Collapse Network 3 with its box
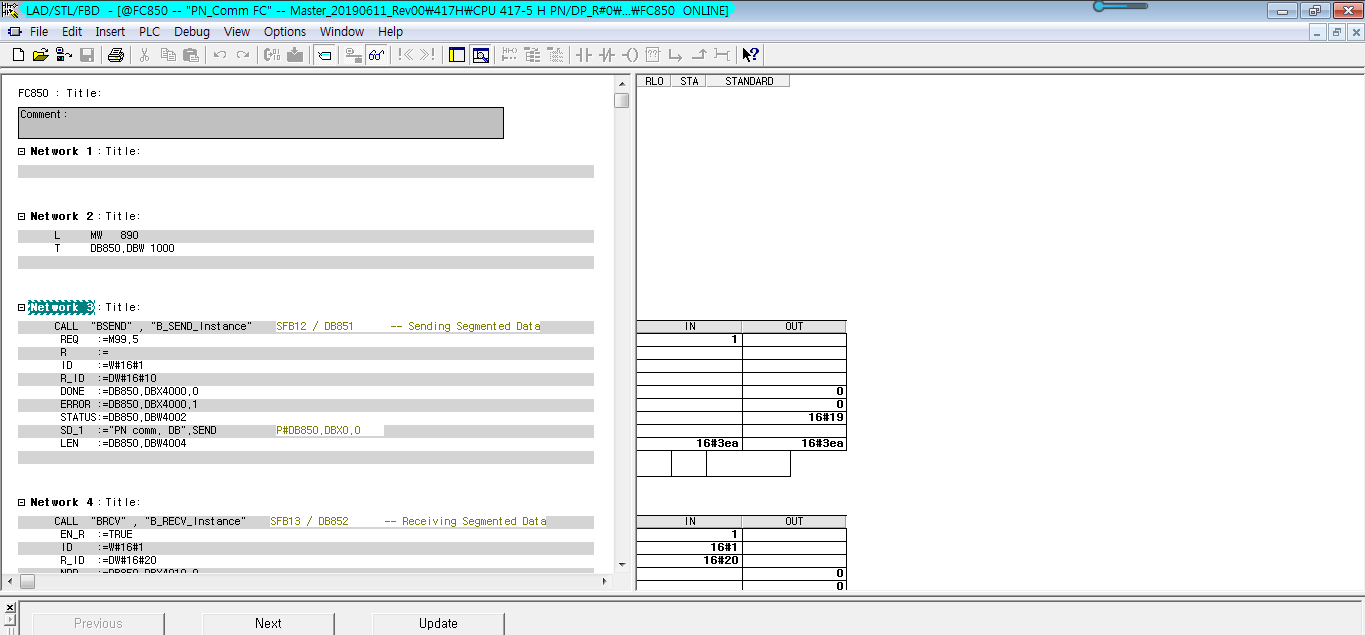The image size is (1365, 635). [x=22, y=307]
